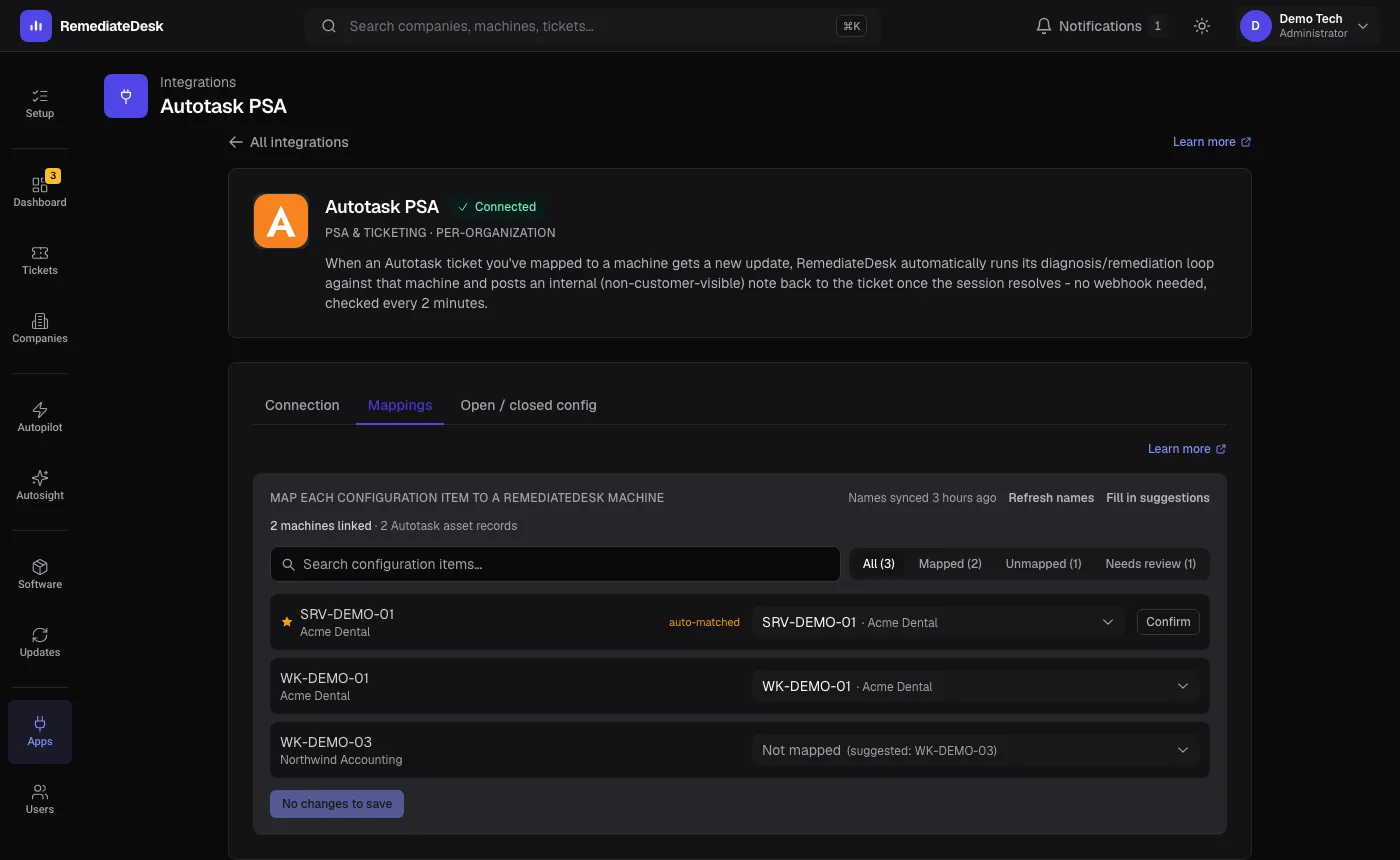The image size is (1400, 860).
Task: Click Refresh names
Action: (x=1051, y=498)
